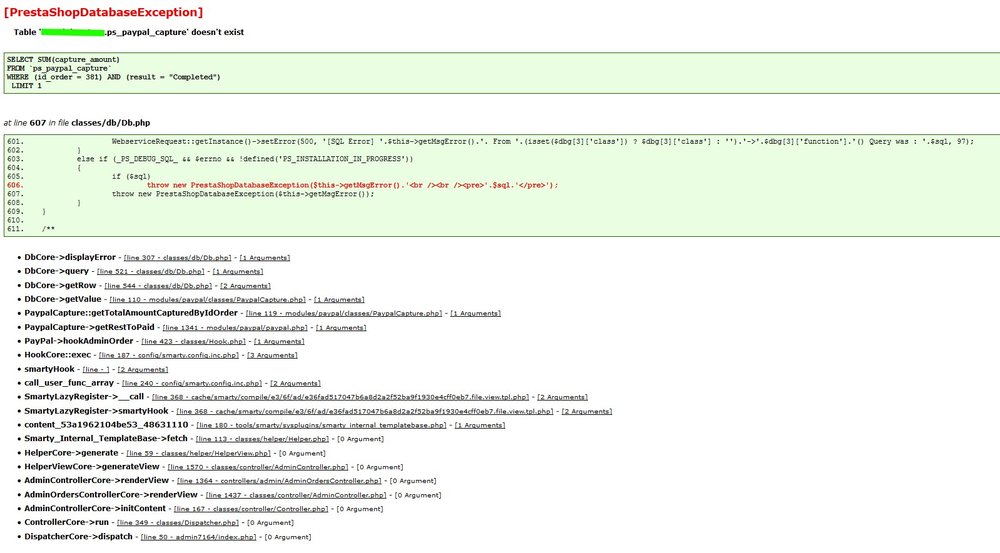
Task: Show the 1 Arguments of DbCore->query
Action: [238, 272]
